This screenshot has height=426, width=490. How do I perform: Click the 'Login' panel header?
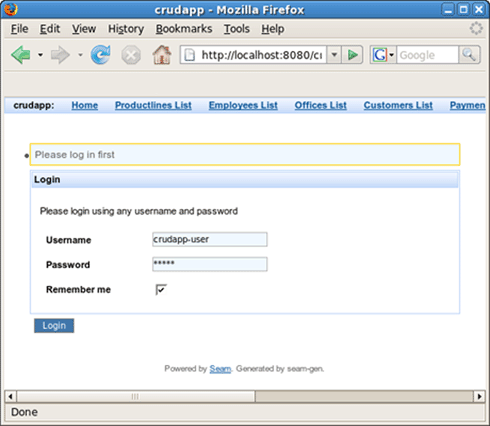point(245,179)
